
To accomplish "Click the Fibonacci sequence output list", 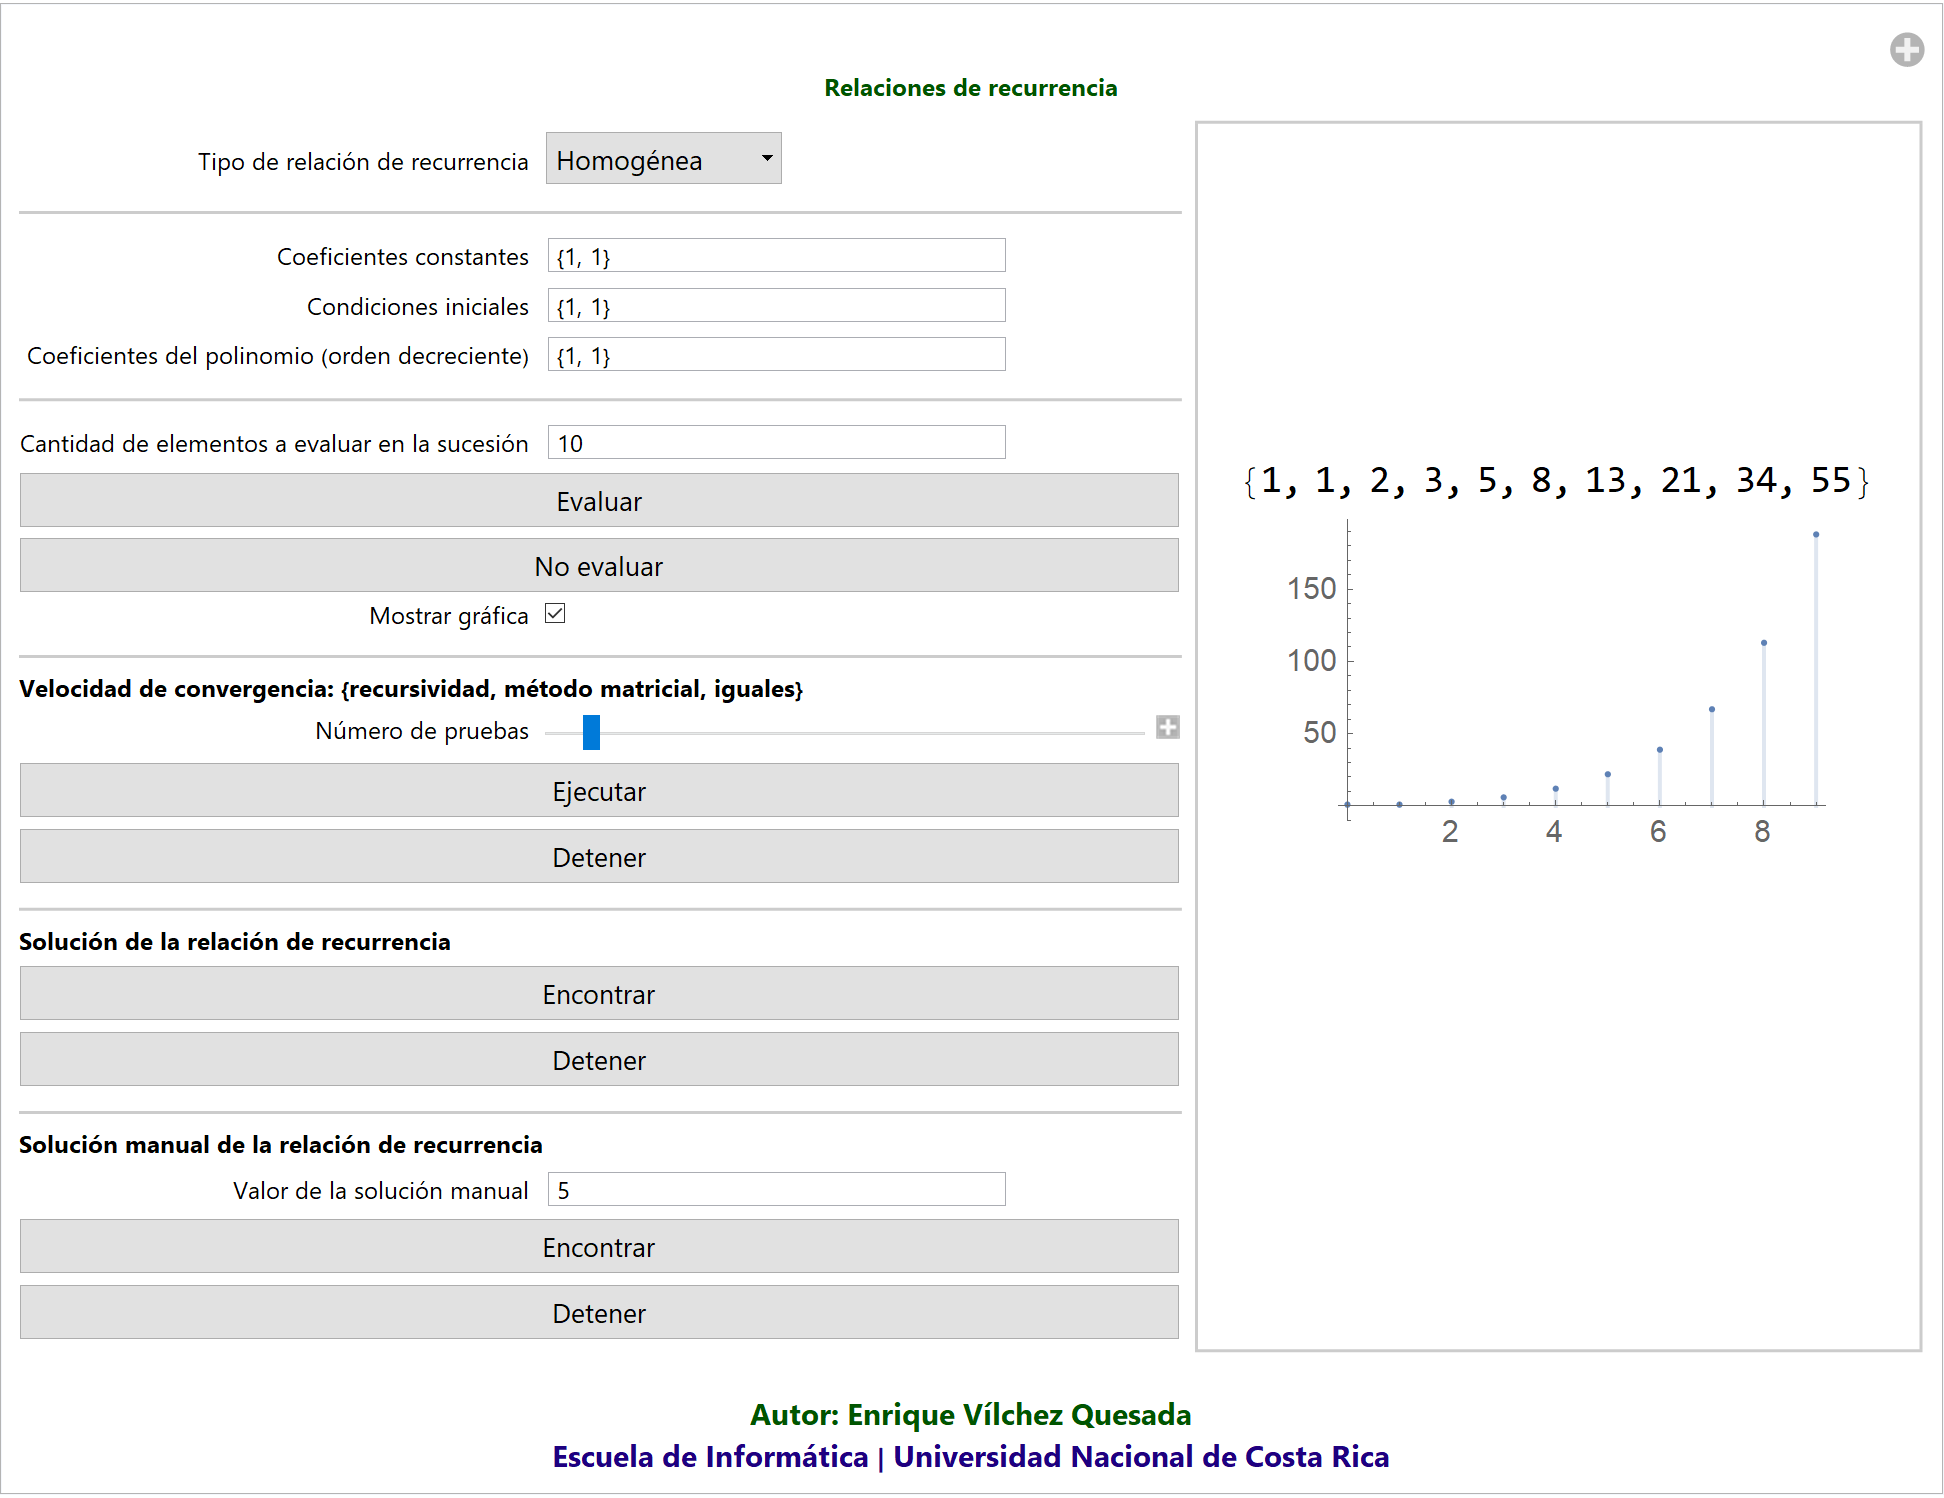I will click(x=1555, y=481).
